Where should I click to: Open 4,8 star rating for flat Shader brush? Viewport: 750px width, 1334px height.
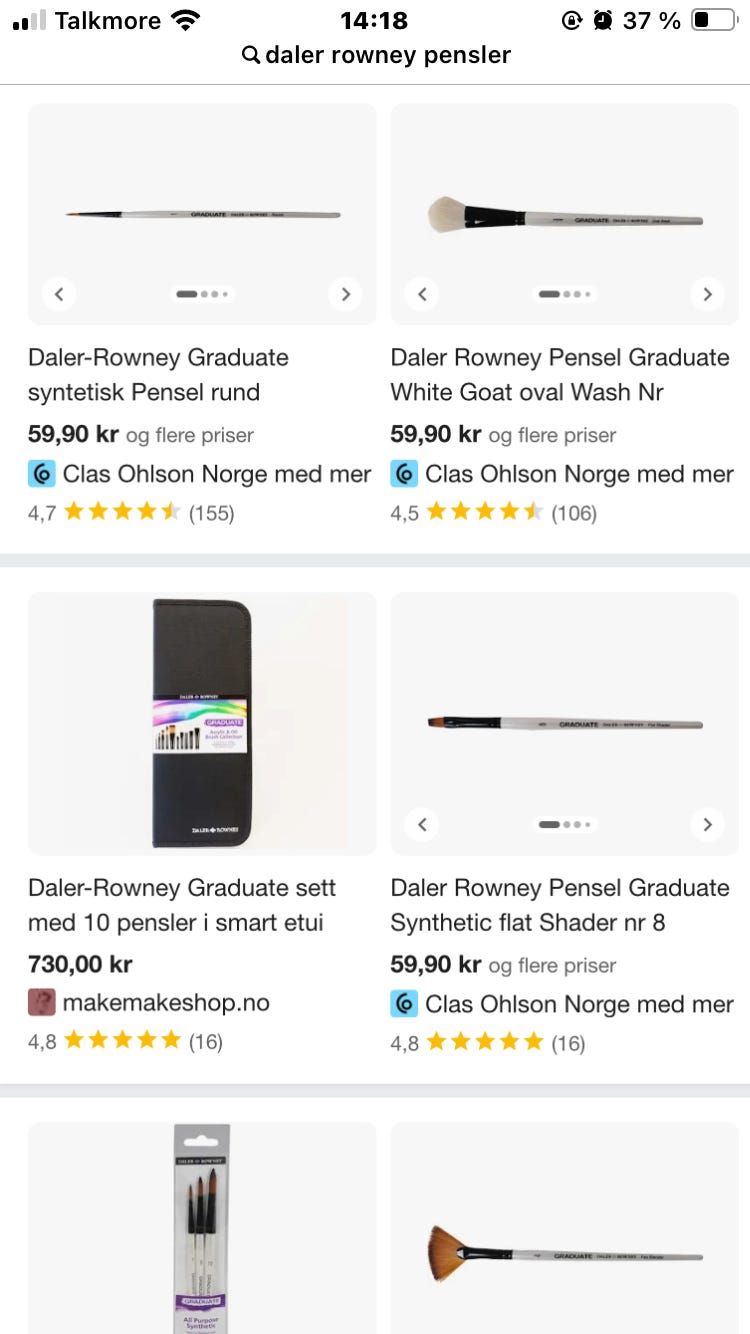487,1043
